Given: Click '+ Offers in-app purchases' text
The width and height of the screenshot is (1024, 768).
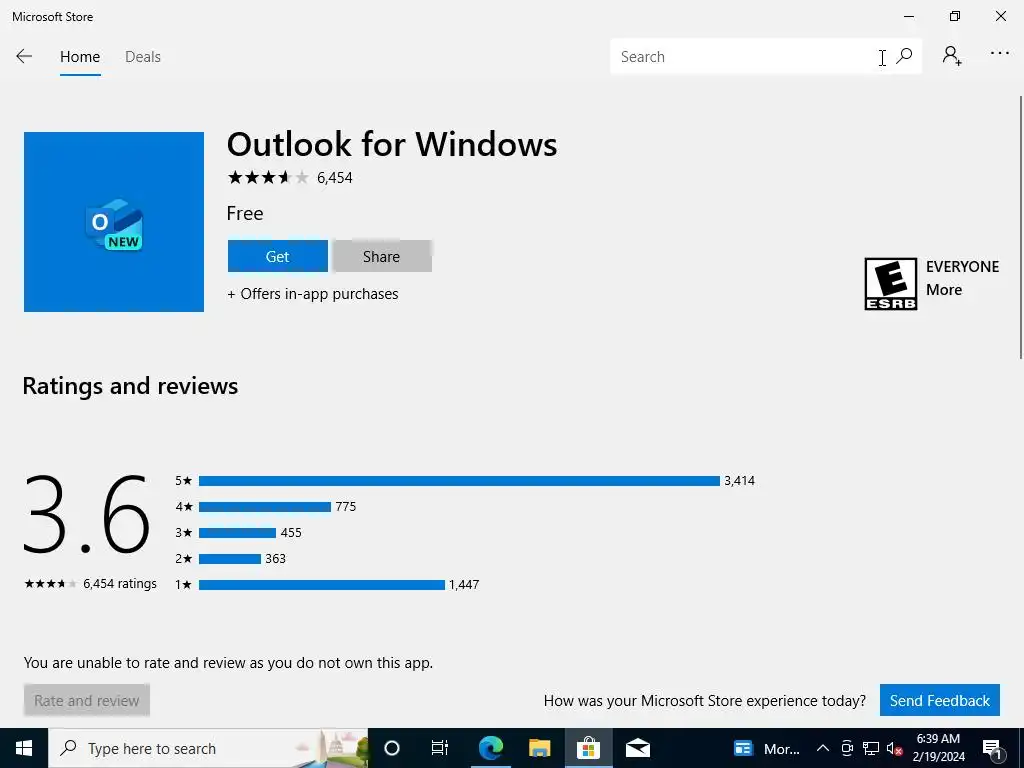Looking at the screenshot, I should coord(313,294).
